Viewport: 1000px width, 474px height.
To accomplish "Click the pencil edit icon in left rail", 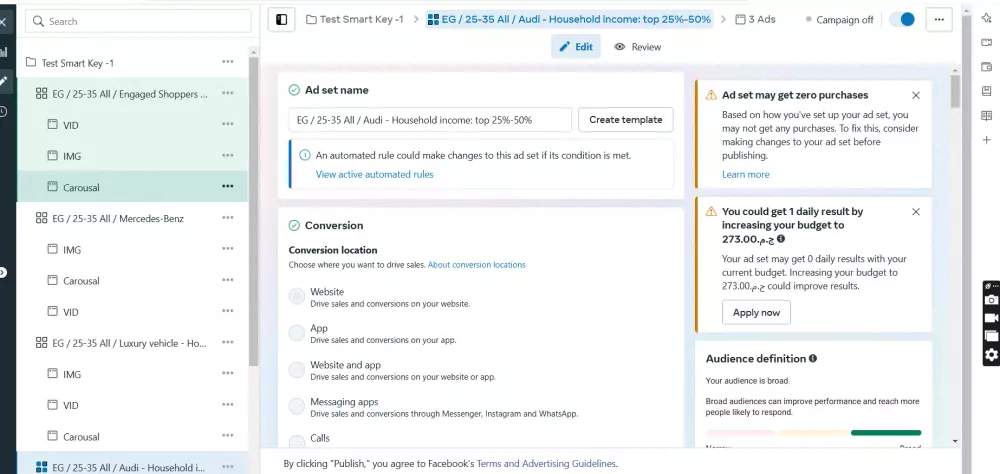I will pyautogui.click(x=5, y=80).
